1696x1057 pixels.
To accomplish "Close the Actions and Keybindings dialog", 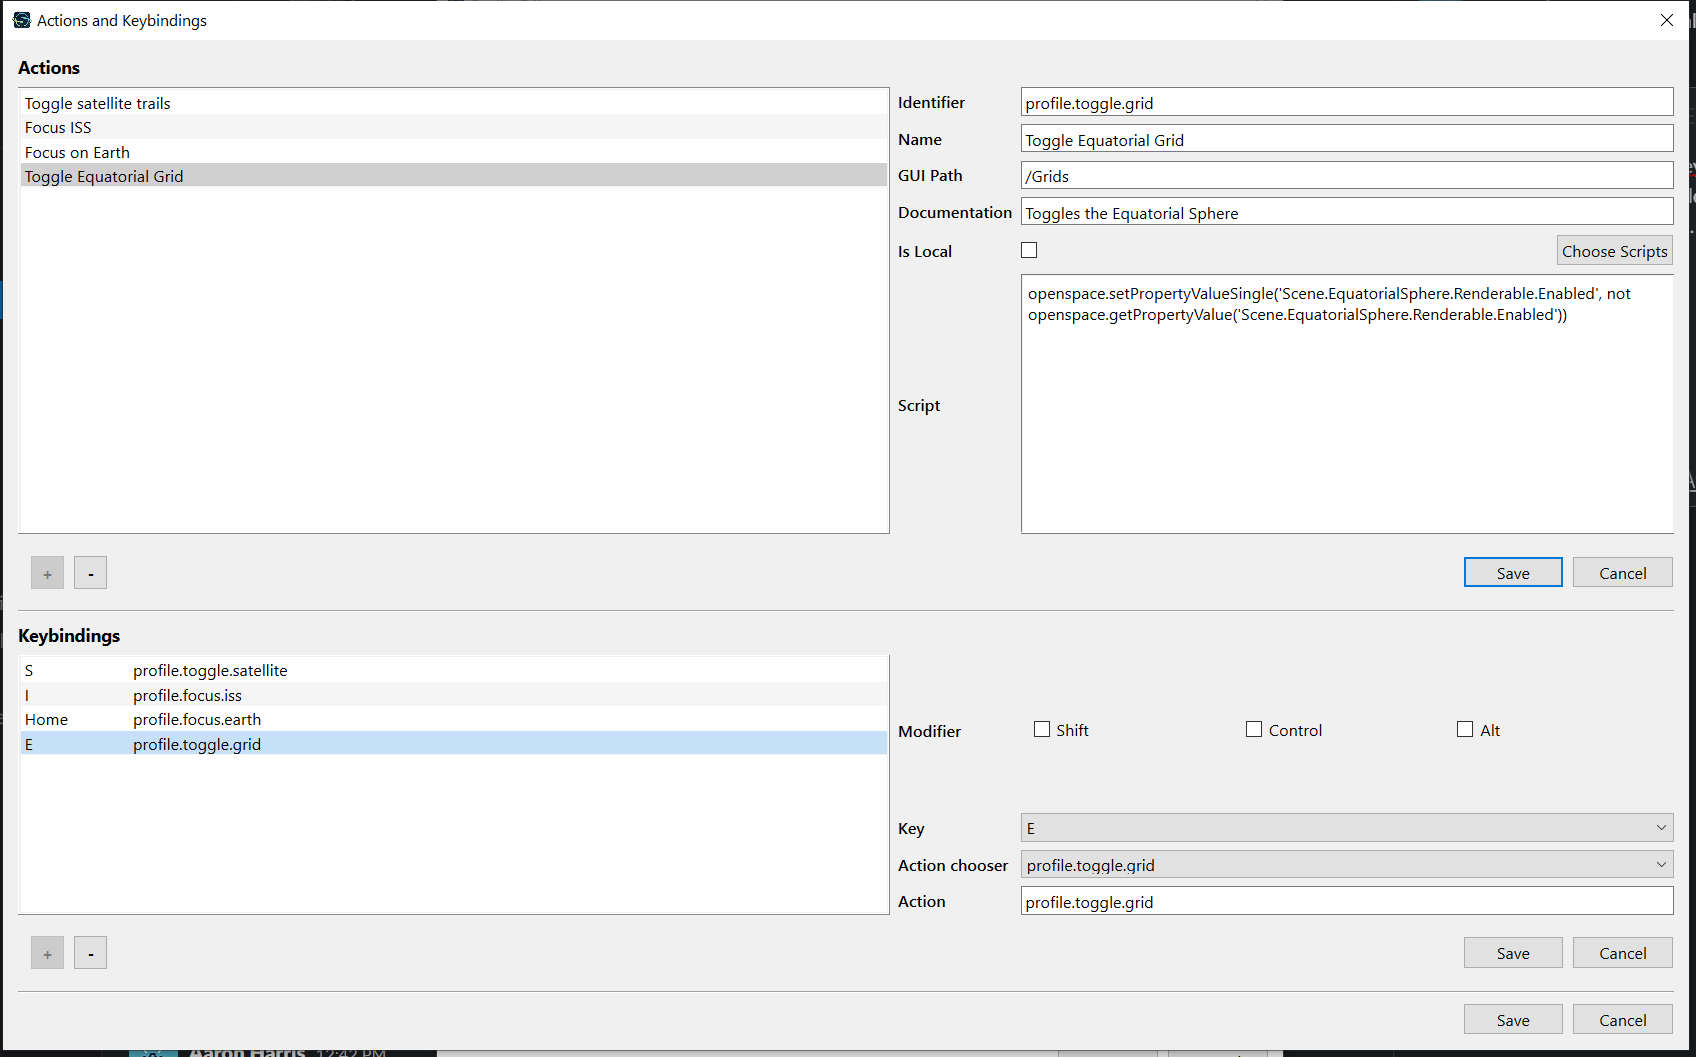I will click(1667, 20).
